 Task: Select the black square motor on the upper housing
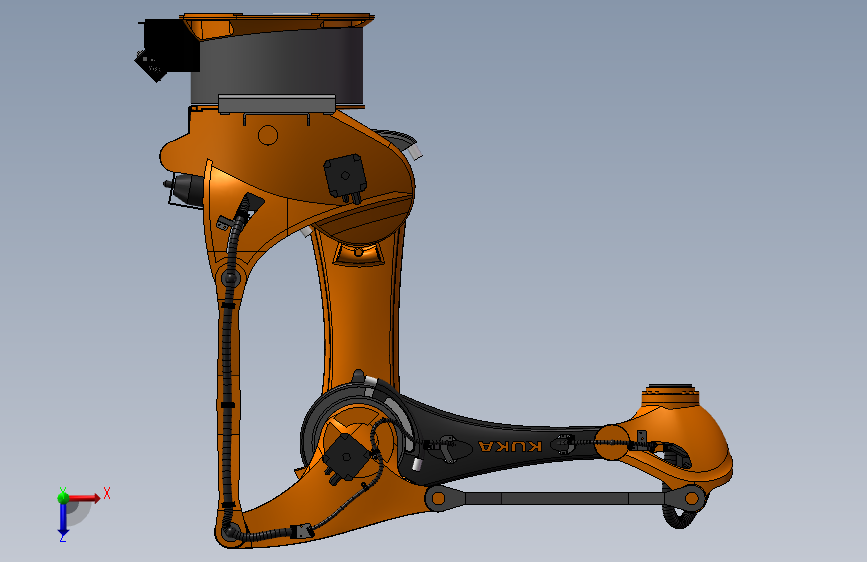[x=346, y=177]
